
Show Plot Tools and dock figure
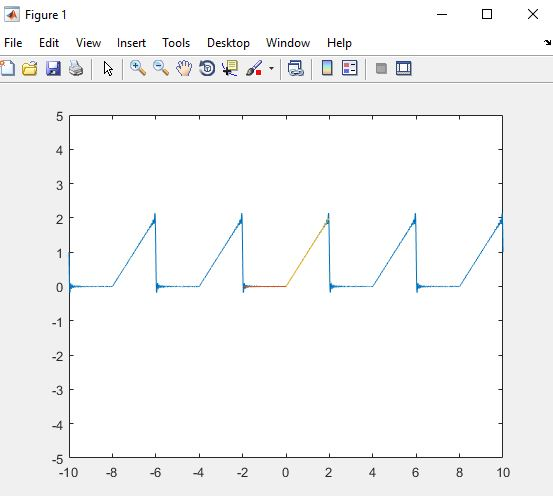pyautogui.click(x=404, y=68)
